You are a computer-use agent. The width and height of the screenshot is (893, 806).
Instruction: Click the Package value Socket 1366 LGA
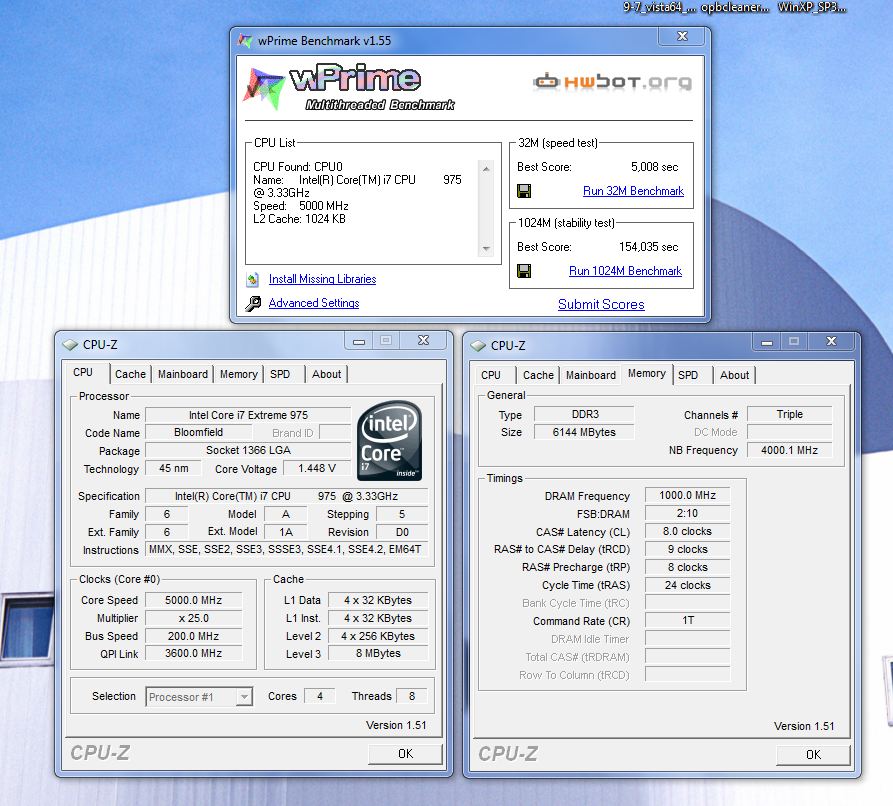(x=248, y=450)
